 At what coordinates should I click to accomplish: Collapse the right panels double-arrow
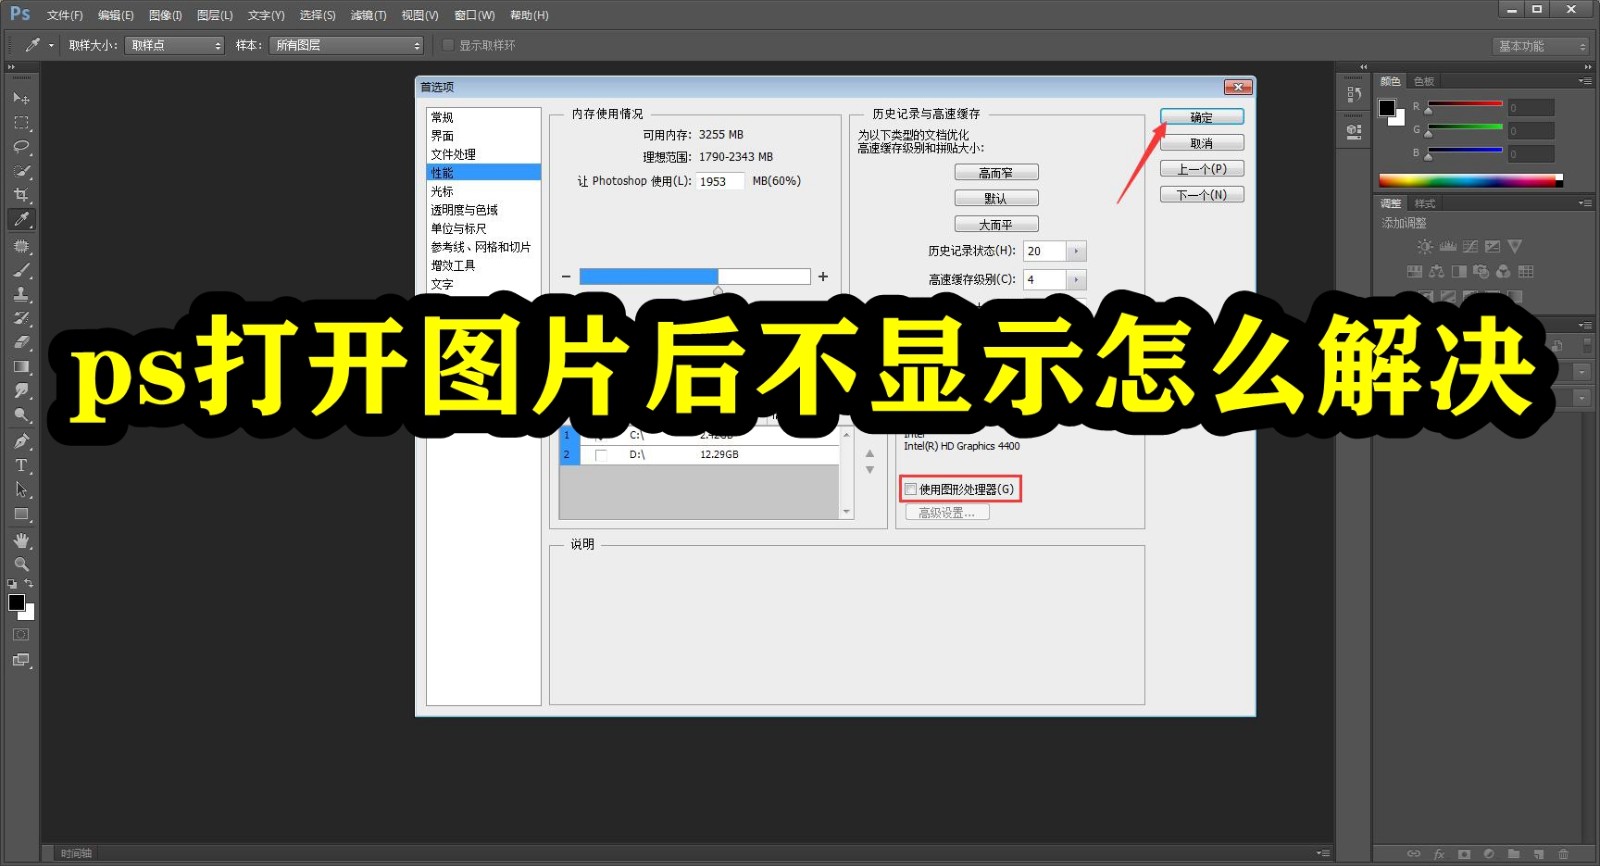coord(1588,67)
